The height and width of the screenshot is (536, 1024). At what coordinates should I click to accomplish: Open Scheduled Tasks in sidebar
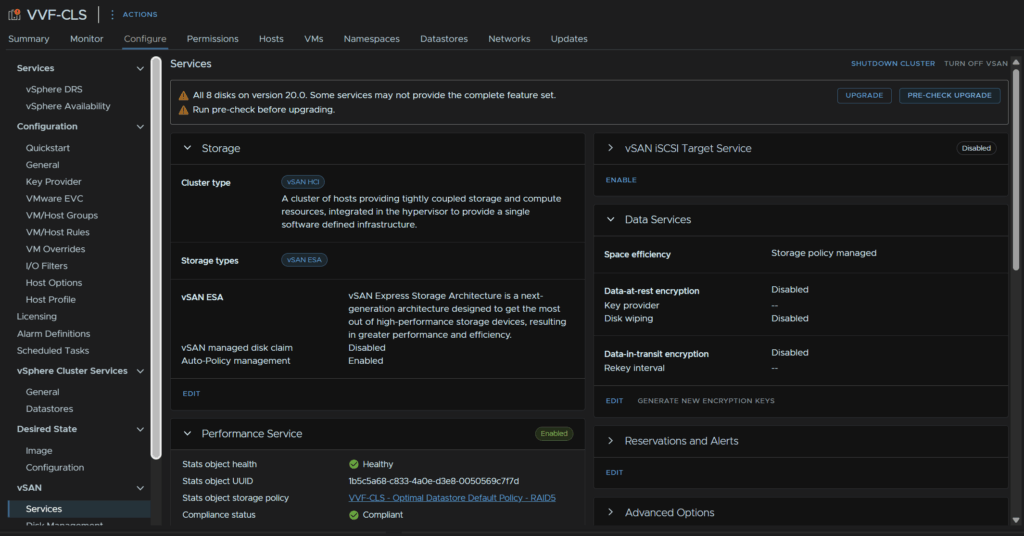click(x=53, y=351)
